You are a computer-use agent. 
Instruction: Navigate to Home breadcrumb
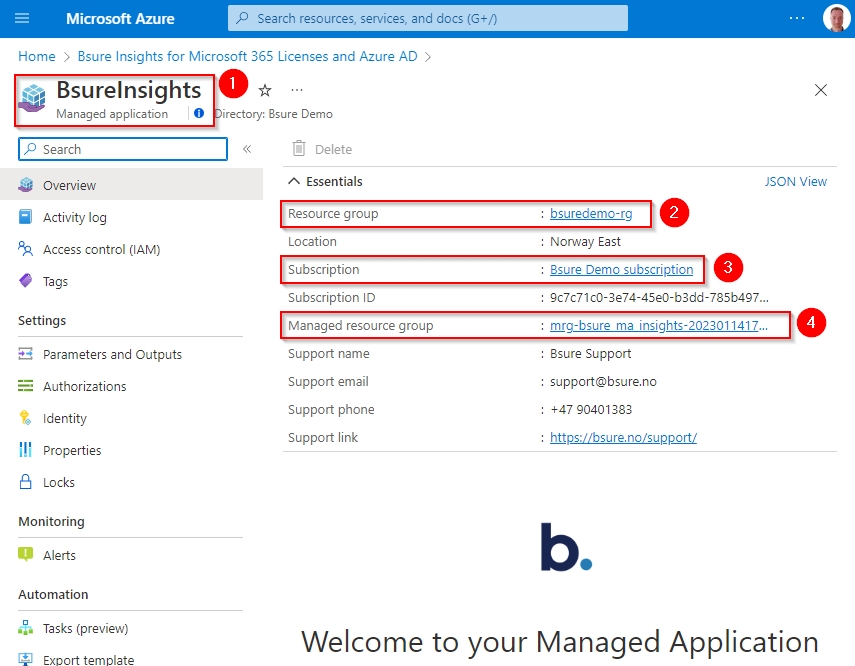(x=37, y=56)
